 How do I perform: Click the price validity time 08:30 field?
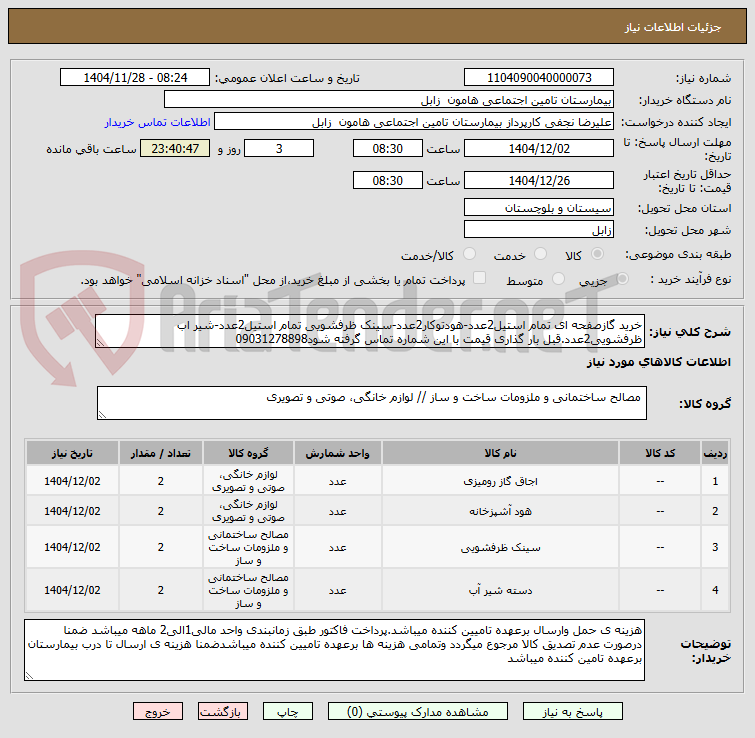388,180
